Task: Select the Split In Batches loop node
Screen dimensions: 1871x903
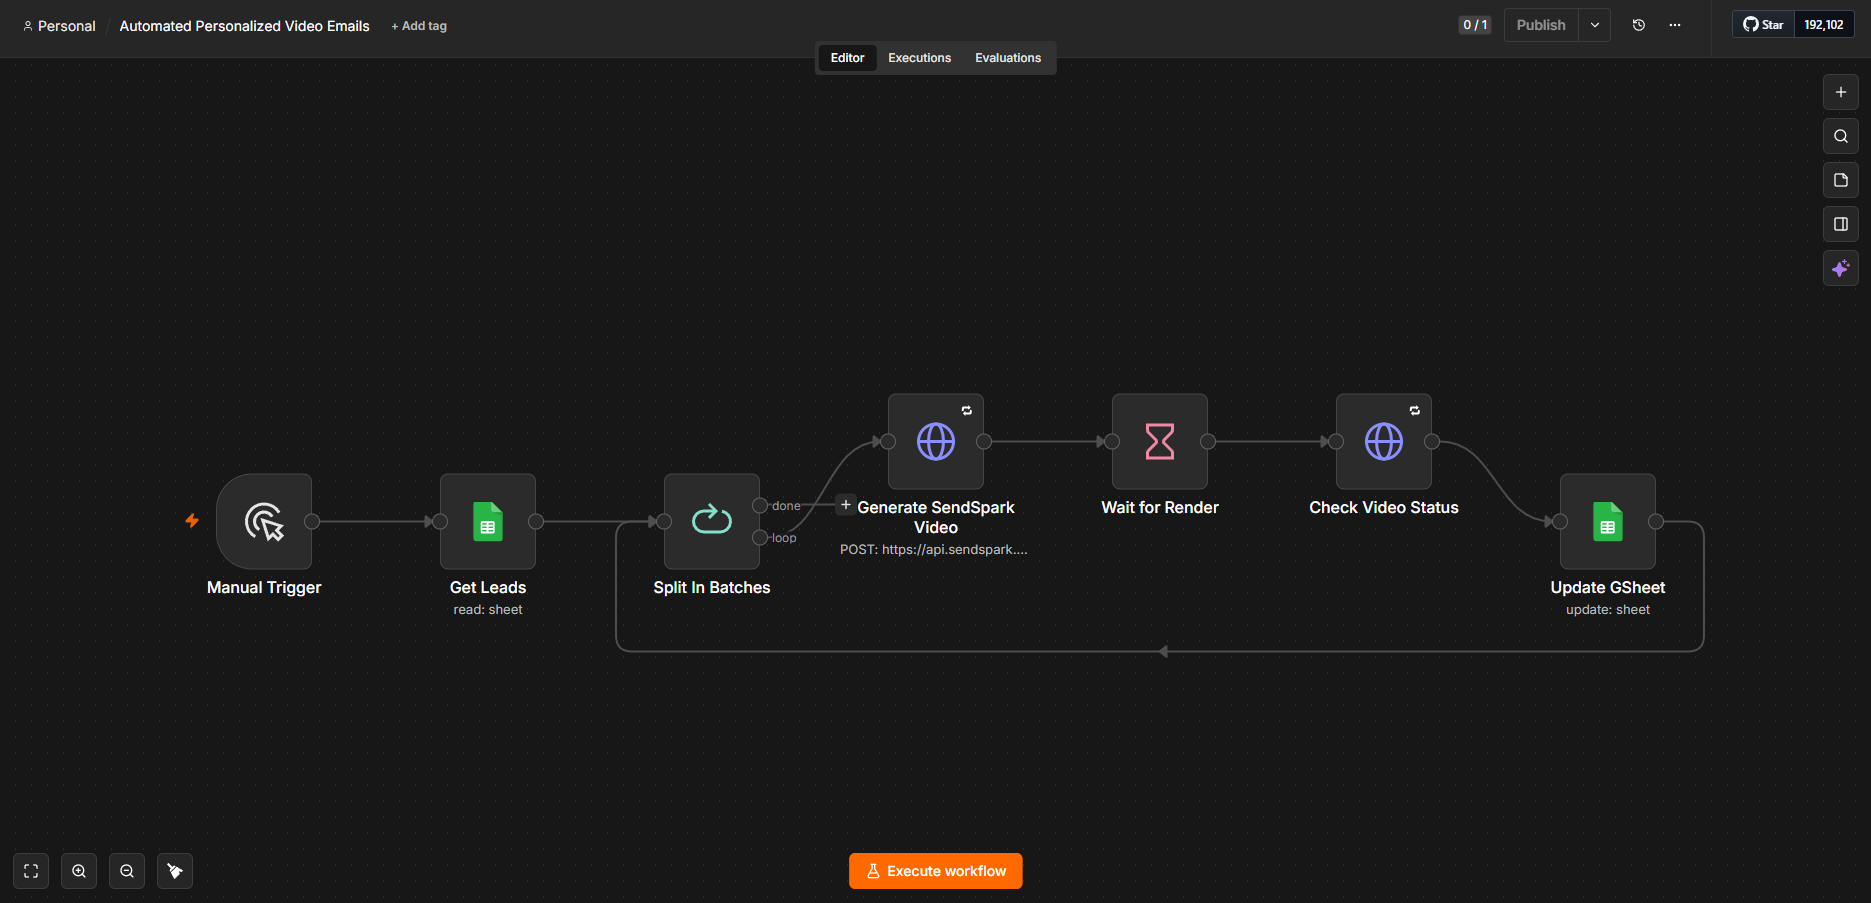Action: 712,521
